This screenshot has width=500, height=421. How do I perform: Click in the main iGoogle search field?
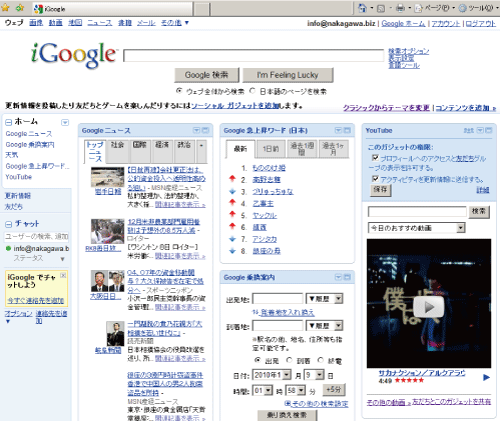pyautogui.click(x=253, y=55)
